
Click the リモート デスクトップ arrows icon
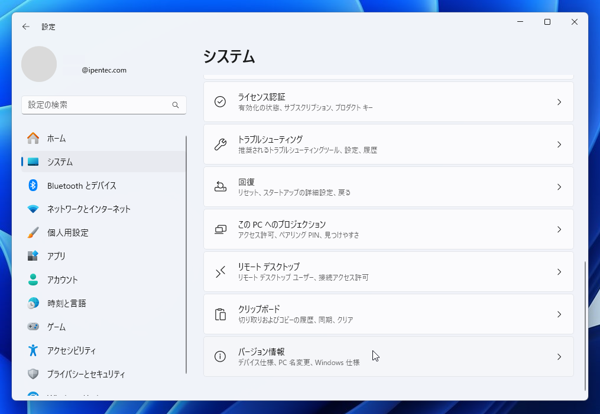pyautogui.click(x=220, y=272)
